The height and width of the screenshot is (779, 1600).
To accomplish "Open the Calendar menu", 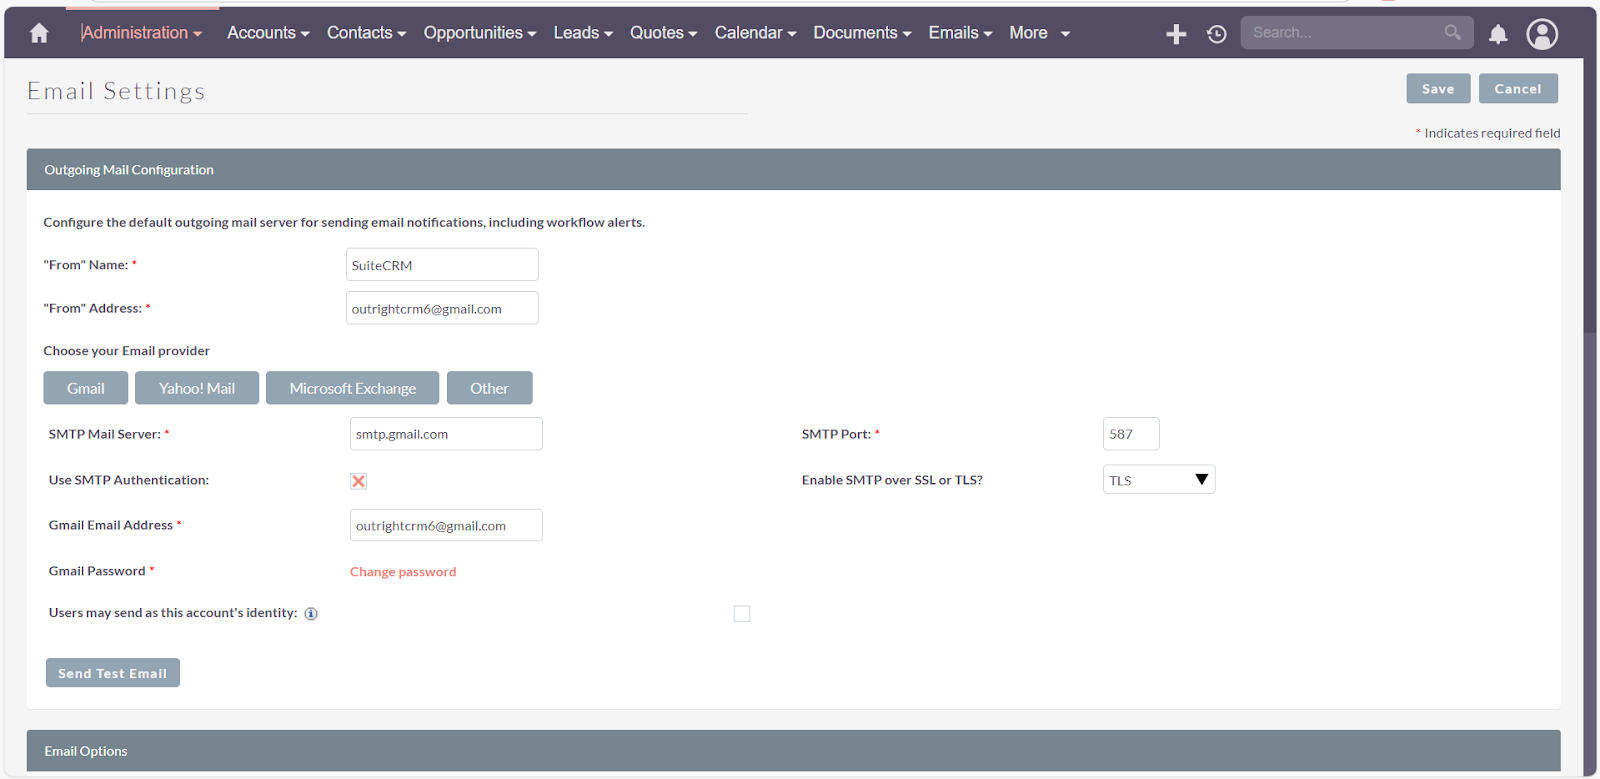I will pos(755,33).
